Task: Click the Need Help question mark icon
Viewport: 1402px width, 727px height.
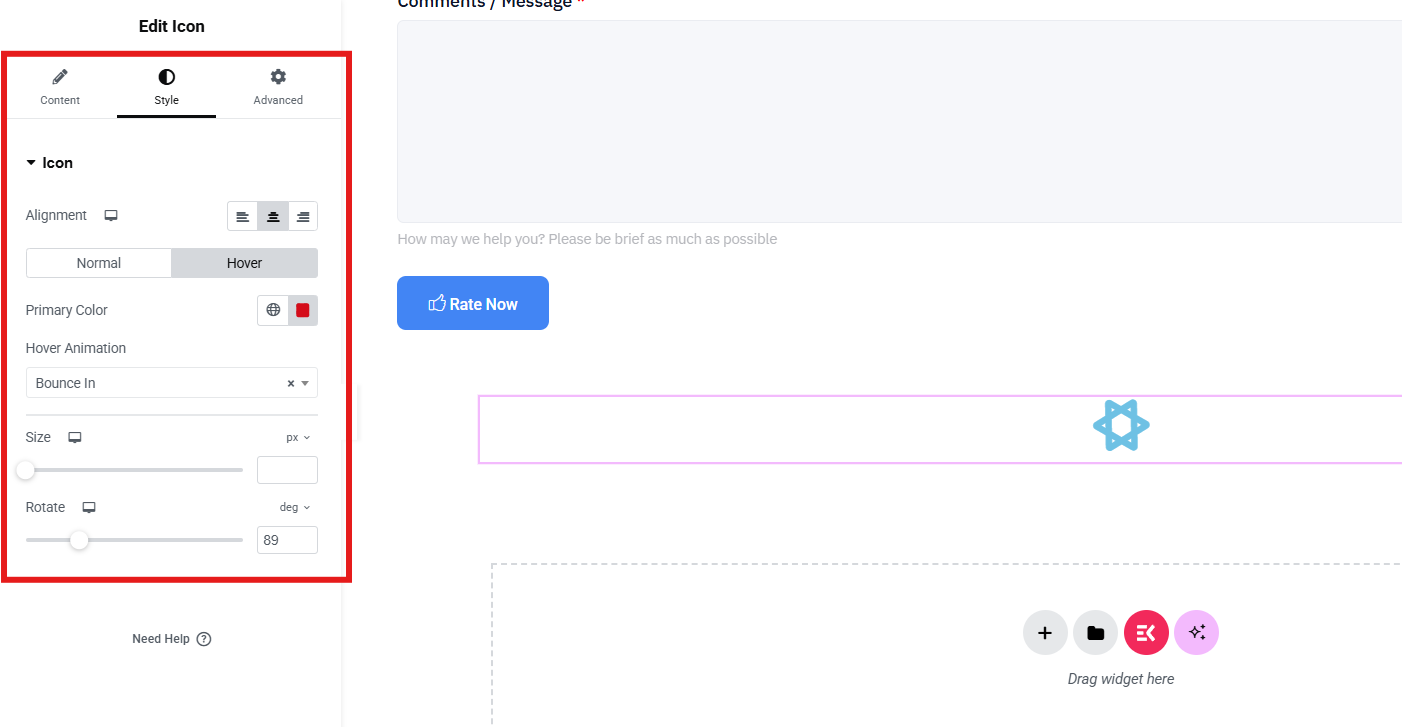Action: point(204,639)
